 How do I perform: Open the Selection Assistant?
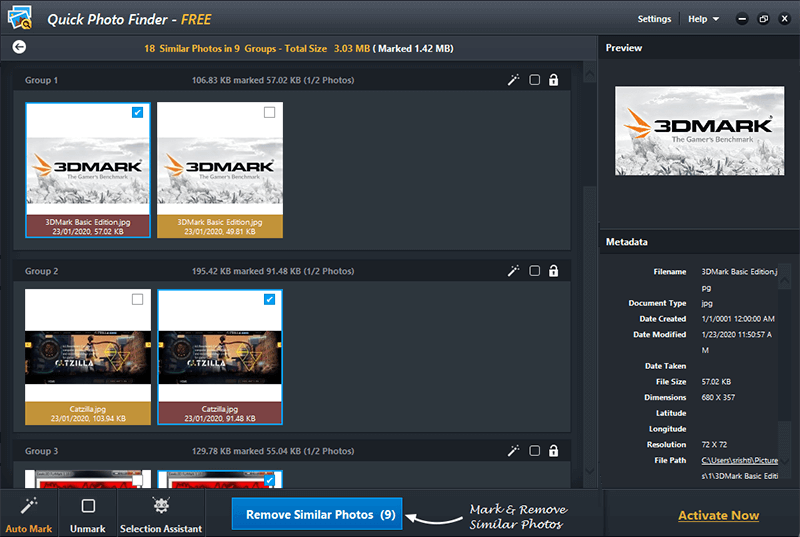(160, 512)
